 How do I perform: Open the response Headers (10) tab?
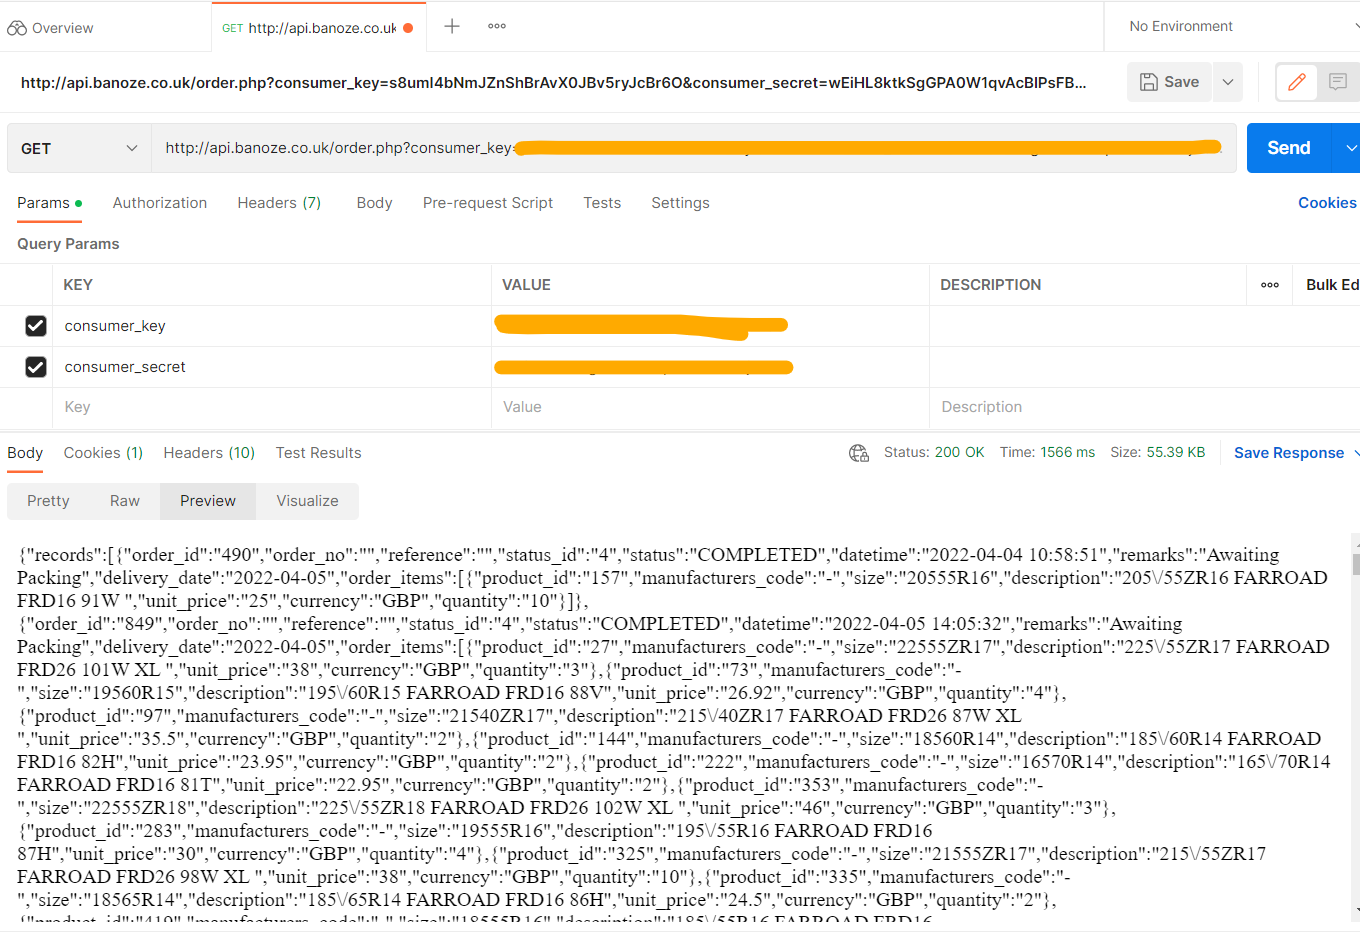pos(209,453)
